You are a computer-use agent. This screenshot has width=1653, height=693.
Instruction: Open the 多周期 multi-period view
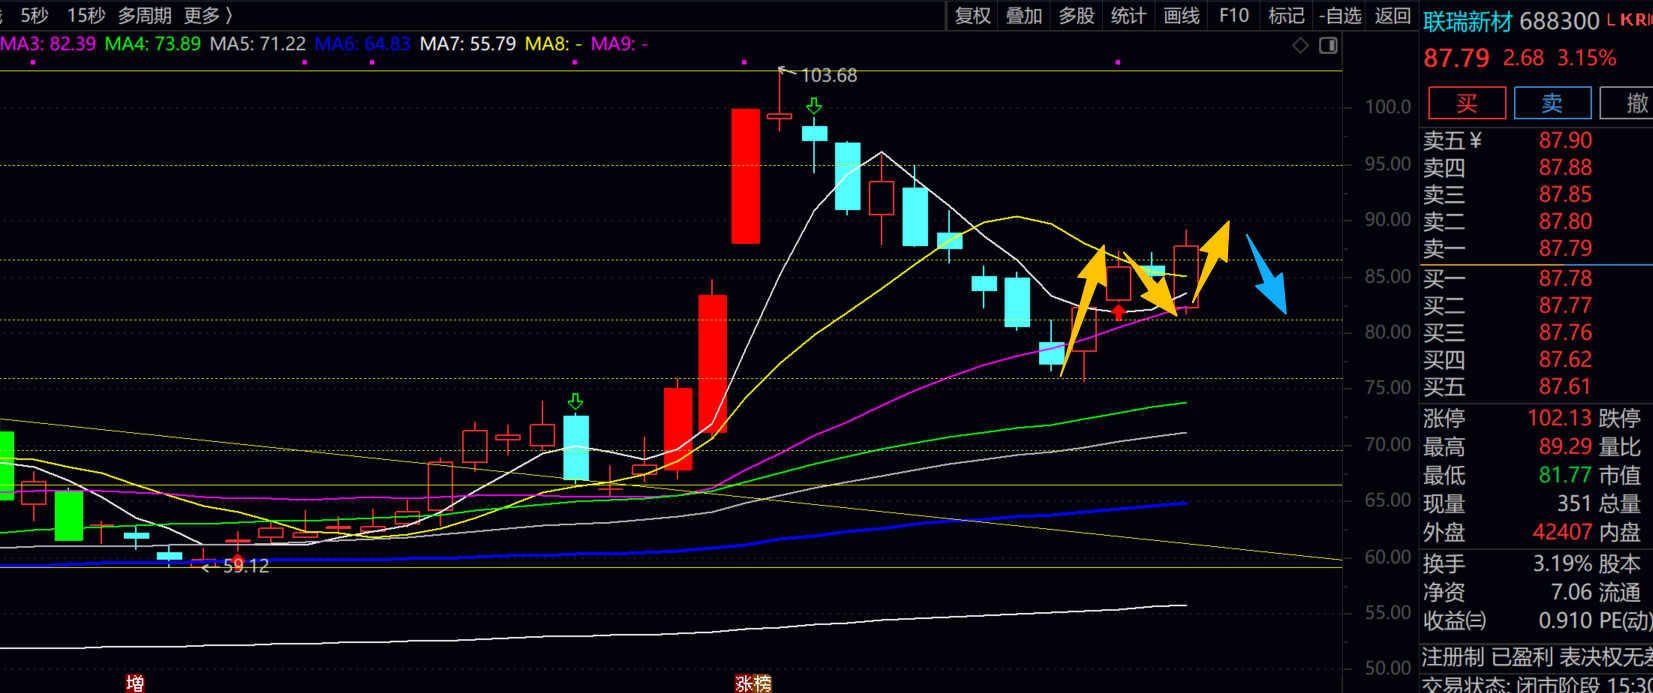click(144, 16)
